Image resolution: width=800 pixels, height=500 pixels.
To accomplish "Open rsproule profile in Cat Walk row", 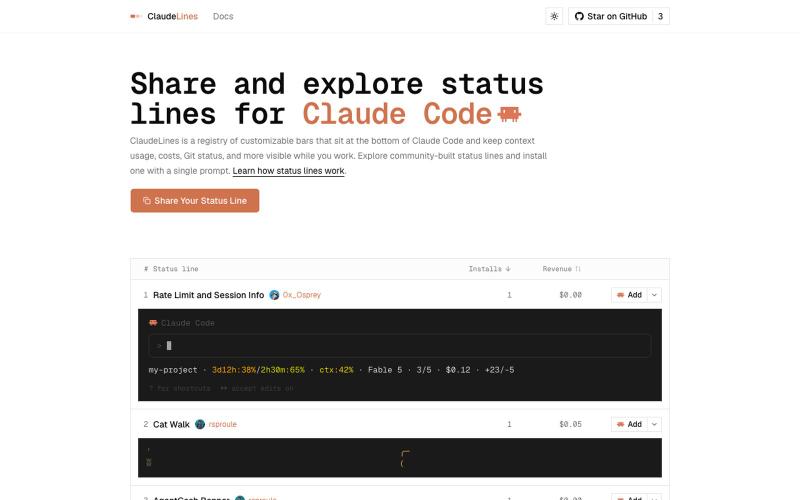I will (222, 424).
